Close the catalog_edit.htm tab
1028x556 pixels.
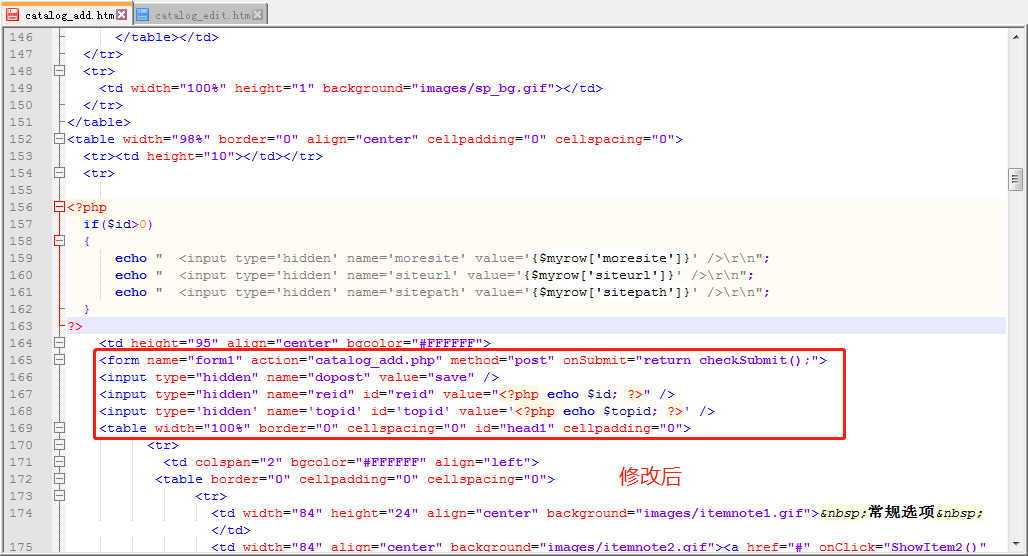pos(259,15)
